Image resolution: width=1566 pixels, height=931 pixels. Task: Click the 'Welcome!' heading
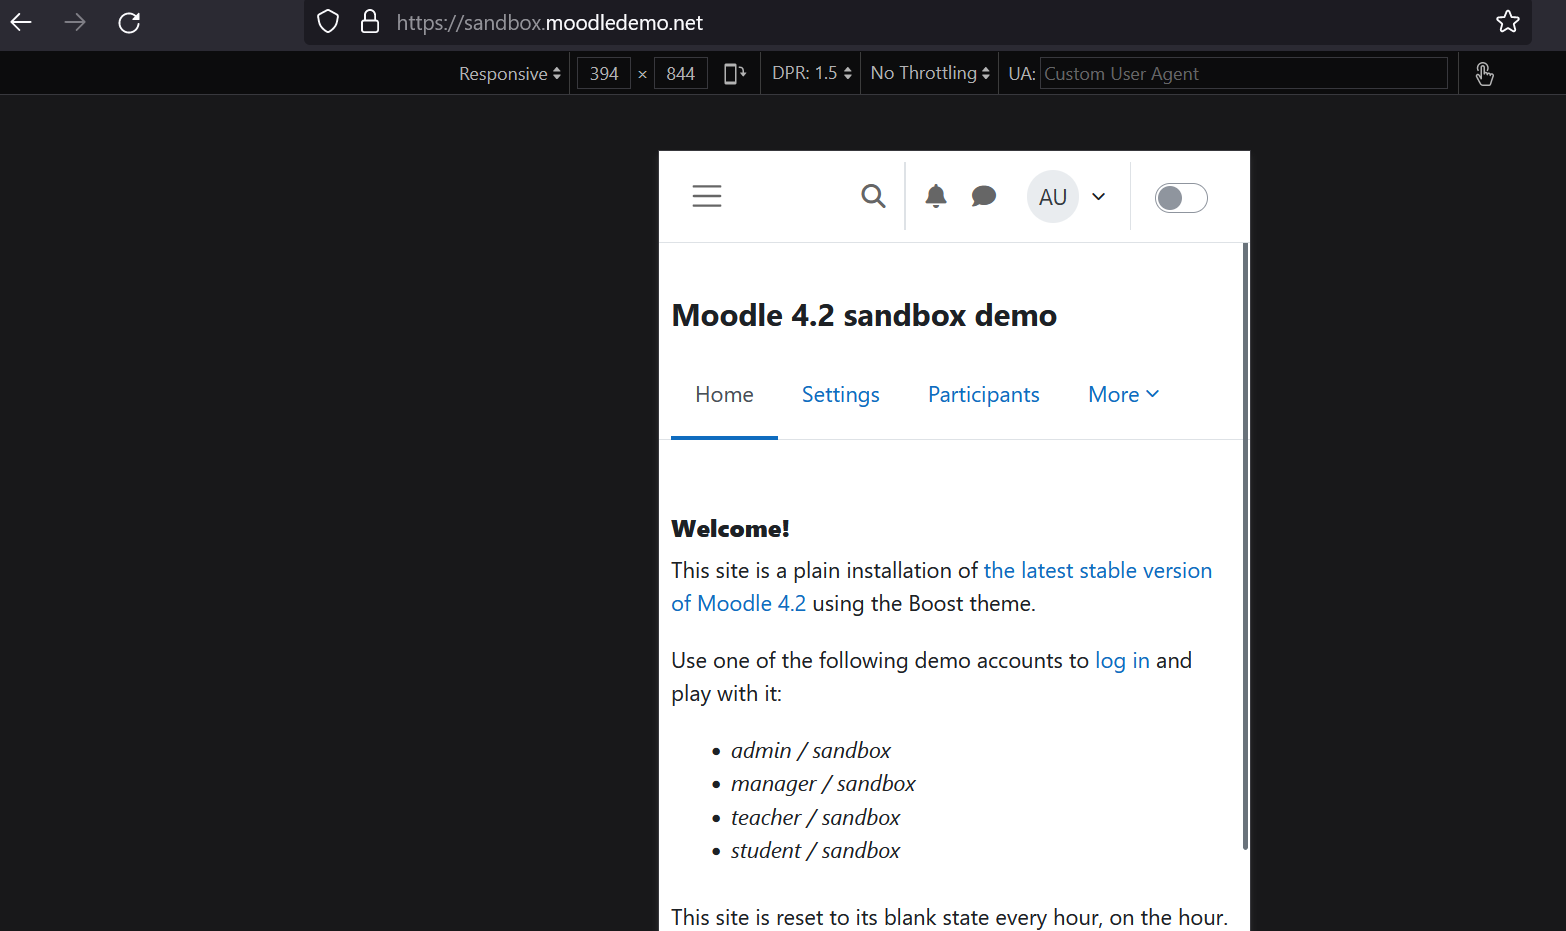[x=730, y=528]
